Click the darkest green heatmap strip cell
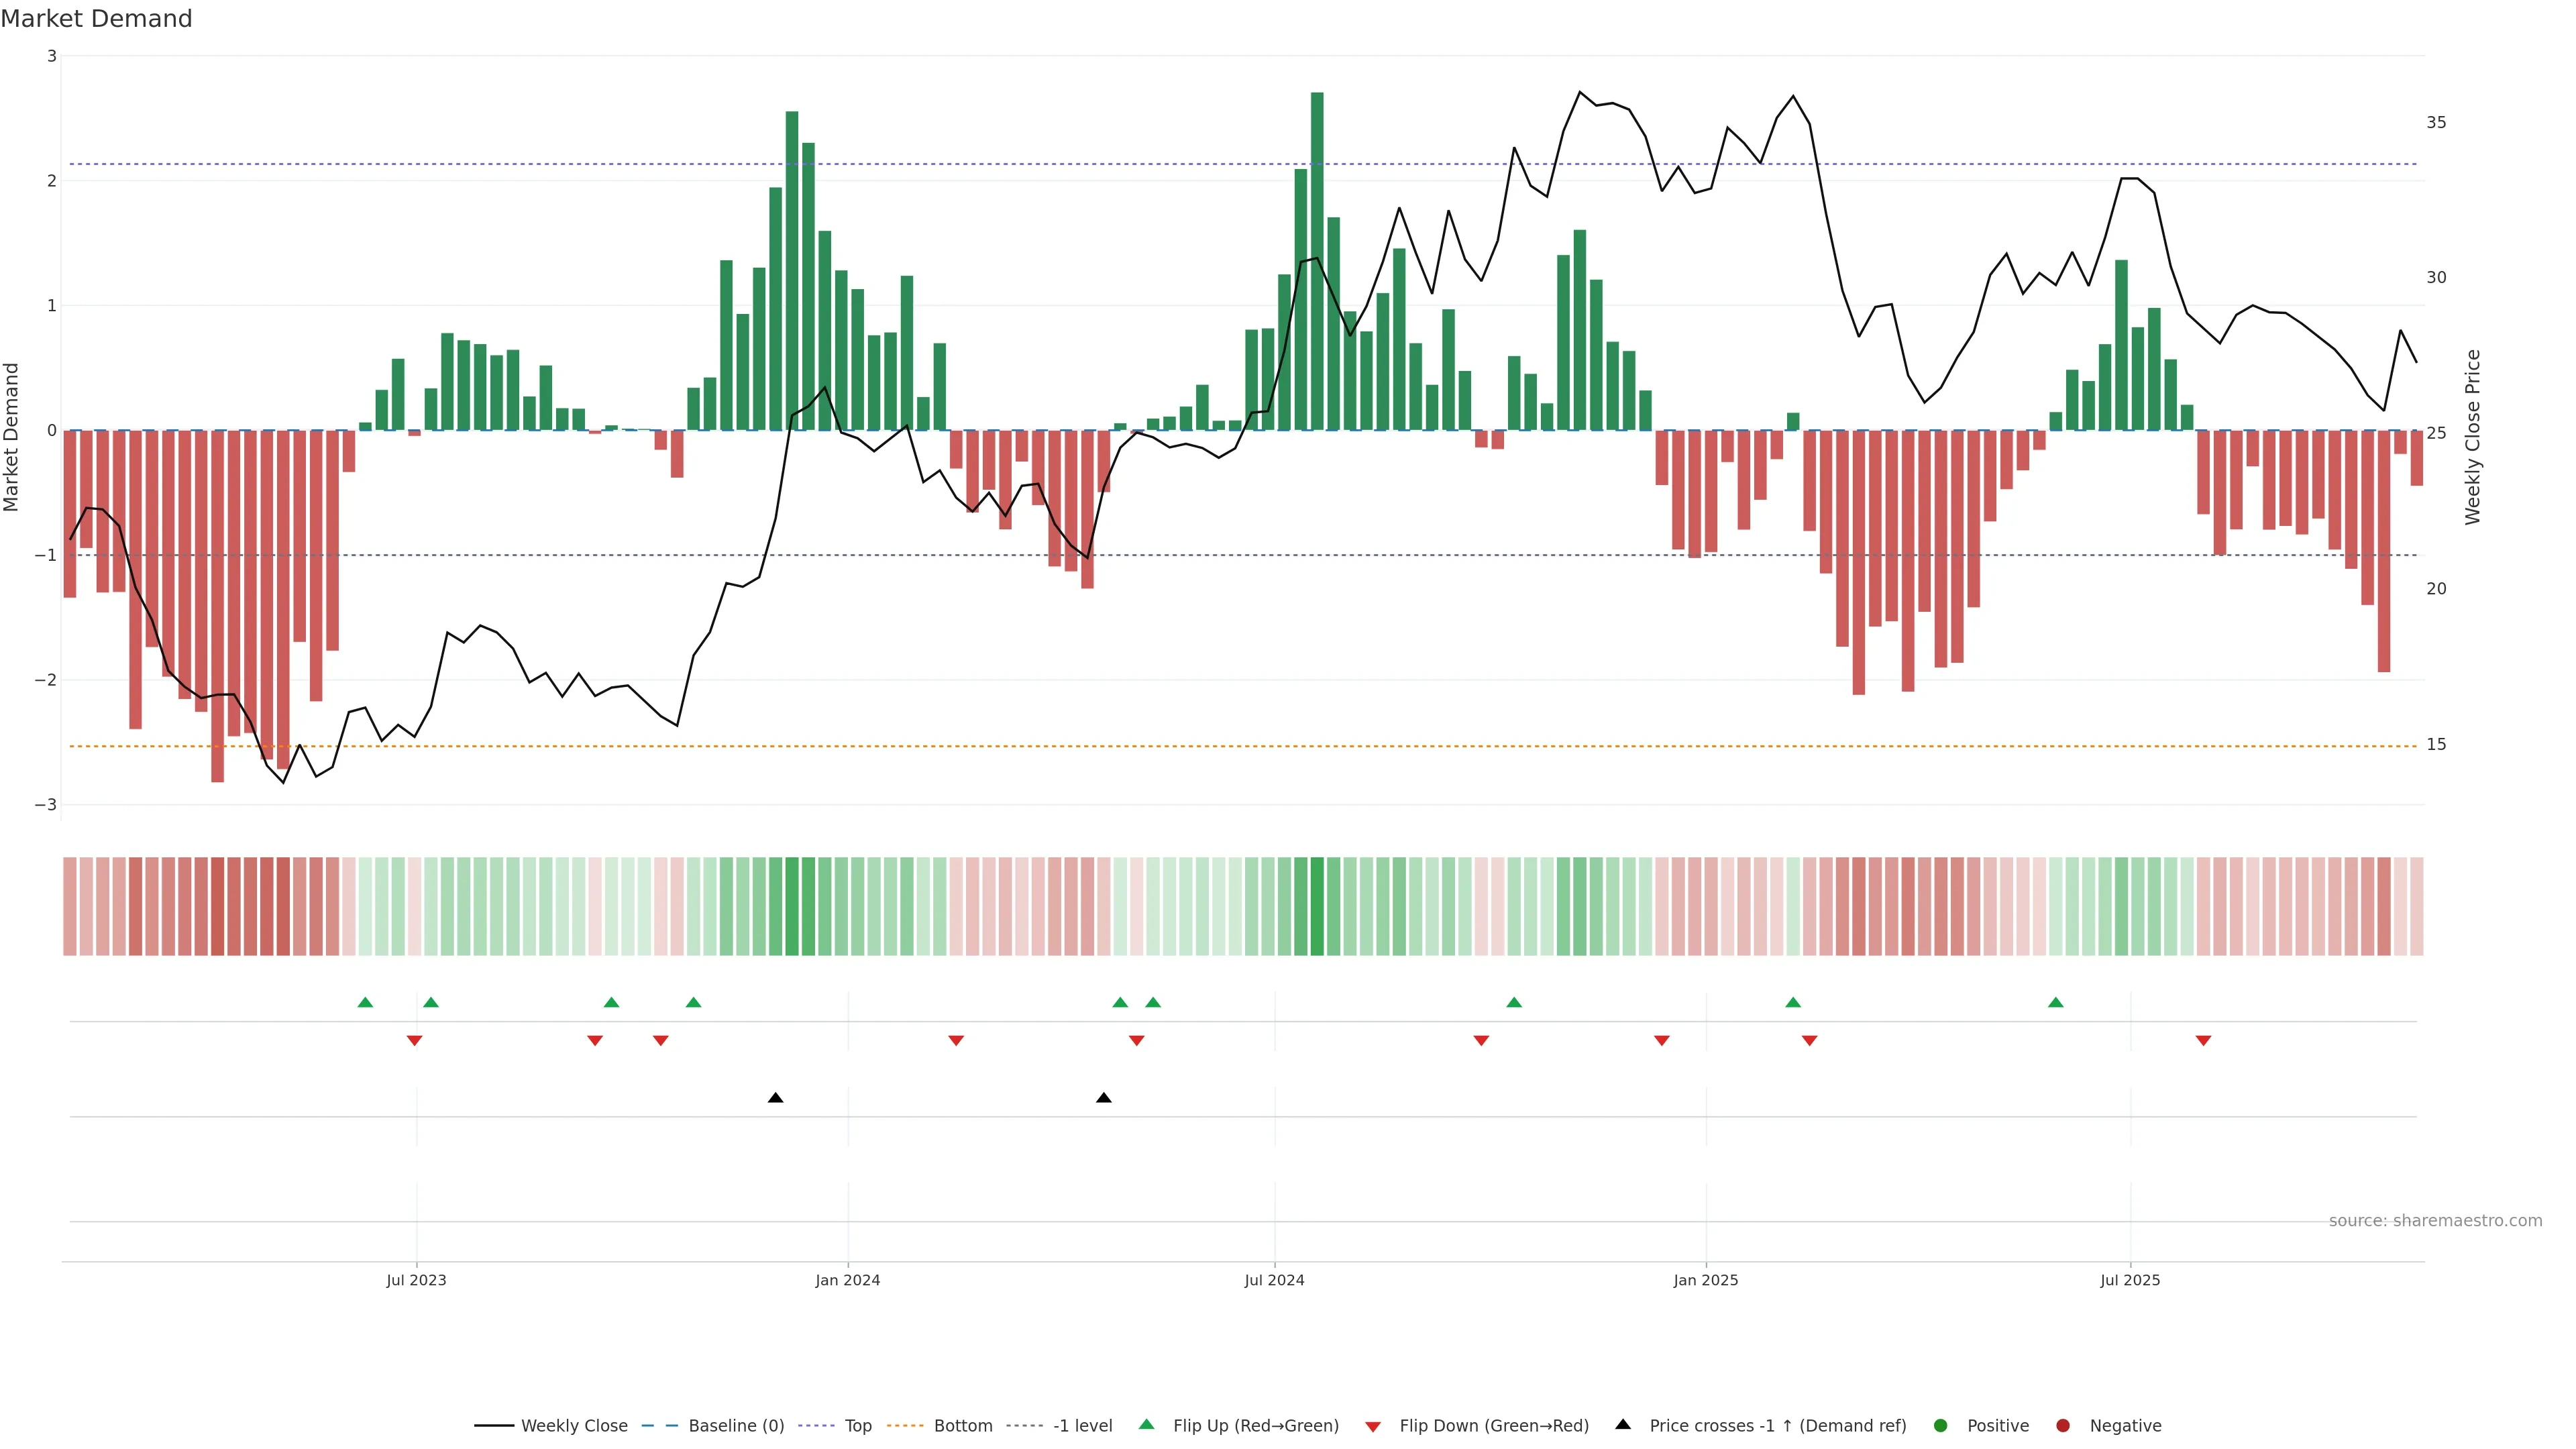 pos(1317,906)
